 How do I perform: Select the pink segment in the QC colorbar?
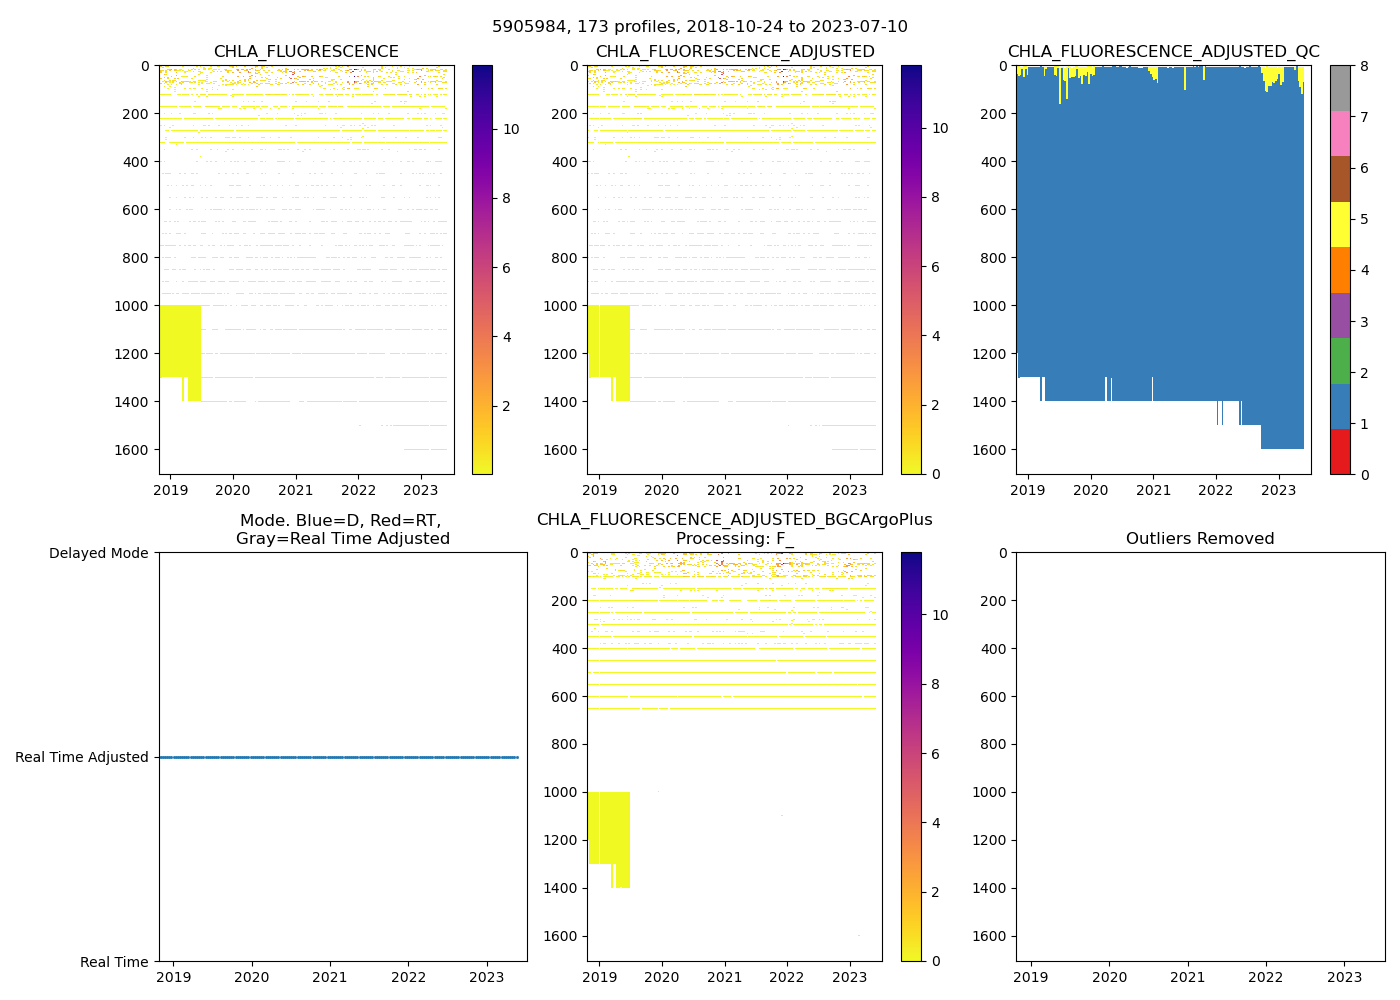pyautogui.click(x=1340, y=133)
